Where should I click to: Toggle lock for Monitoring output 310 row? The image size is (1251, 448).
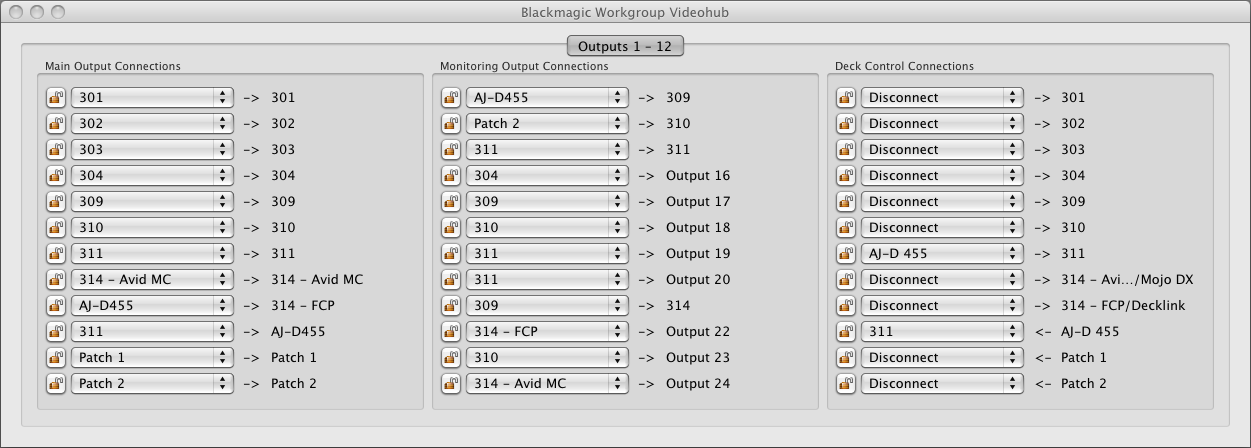click(x=451, y=124)
